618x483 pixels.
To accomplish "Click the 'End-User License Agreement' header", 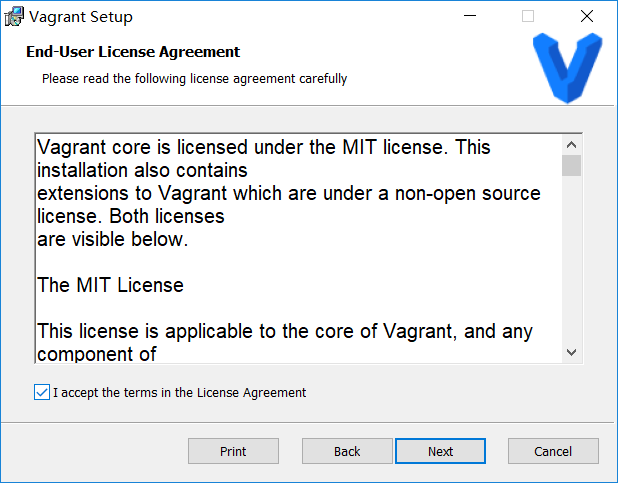I will (133, 52).
